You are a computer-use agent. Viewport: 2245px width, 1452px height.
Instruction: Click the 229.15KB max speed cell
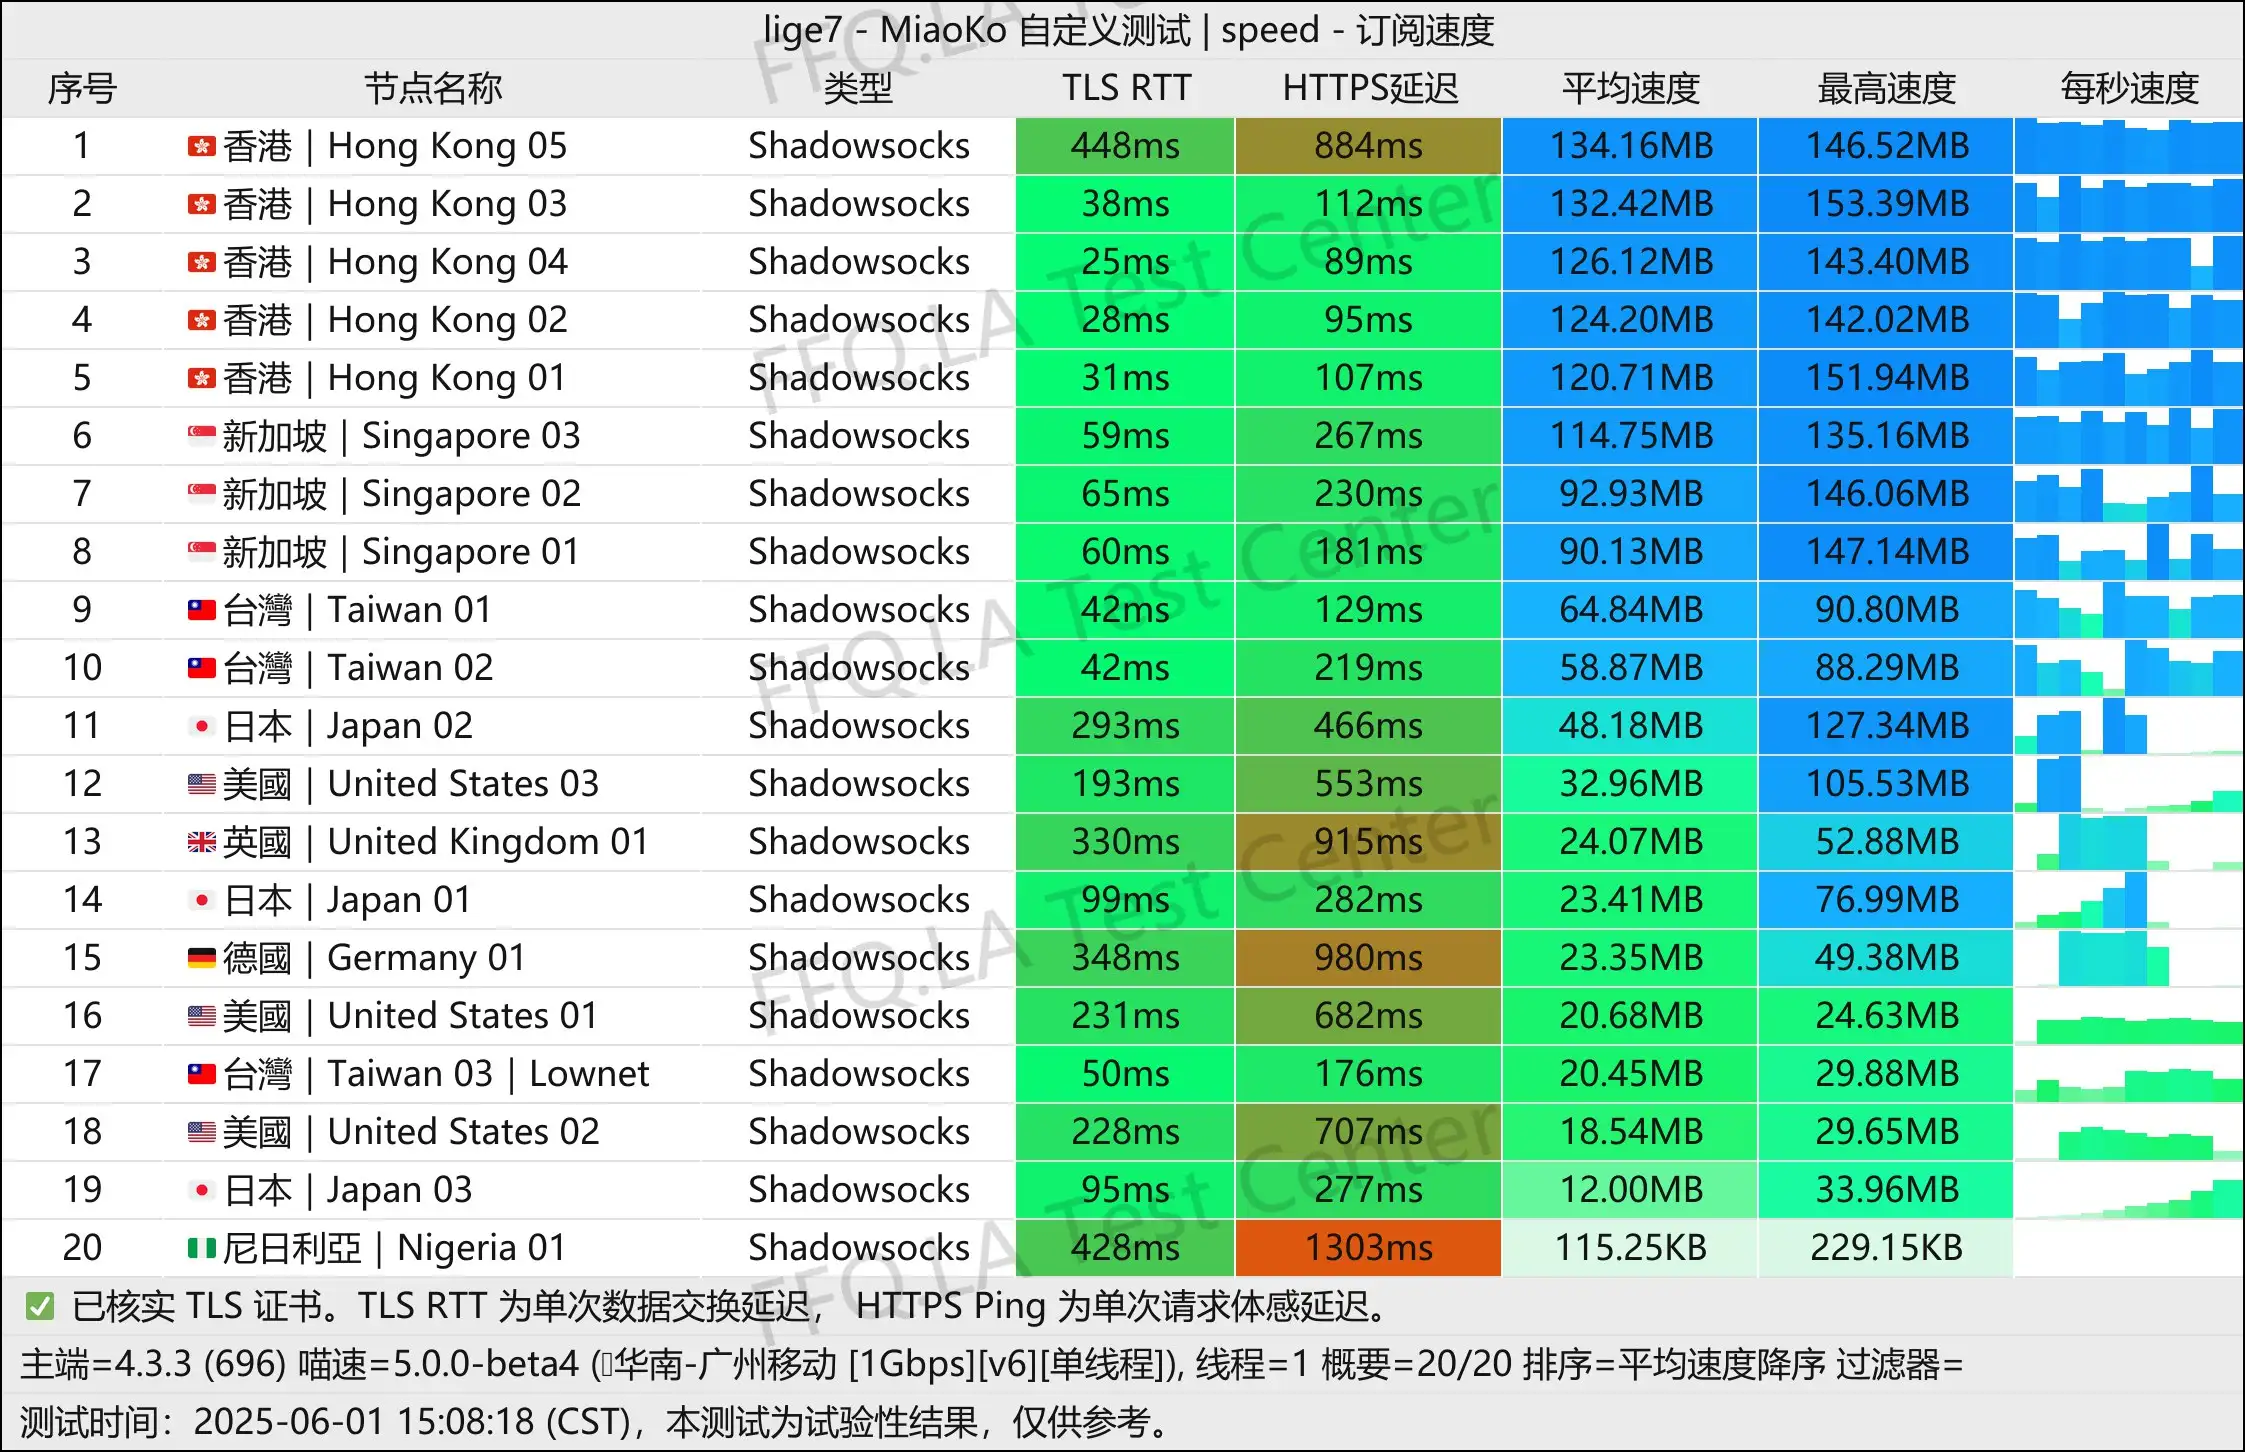[x=1886, y=1248]
